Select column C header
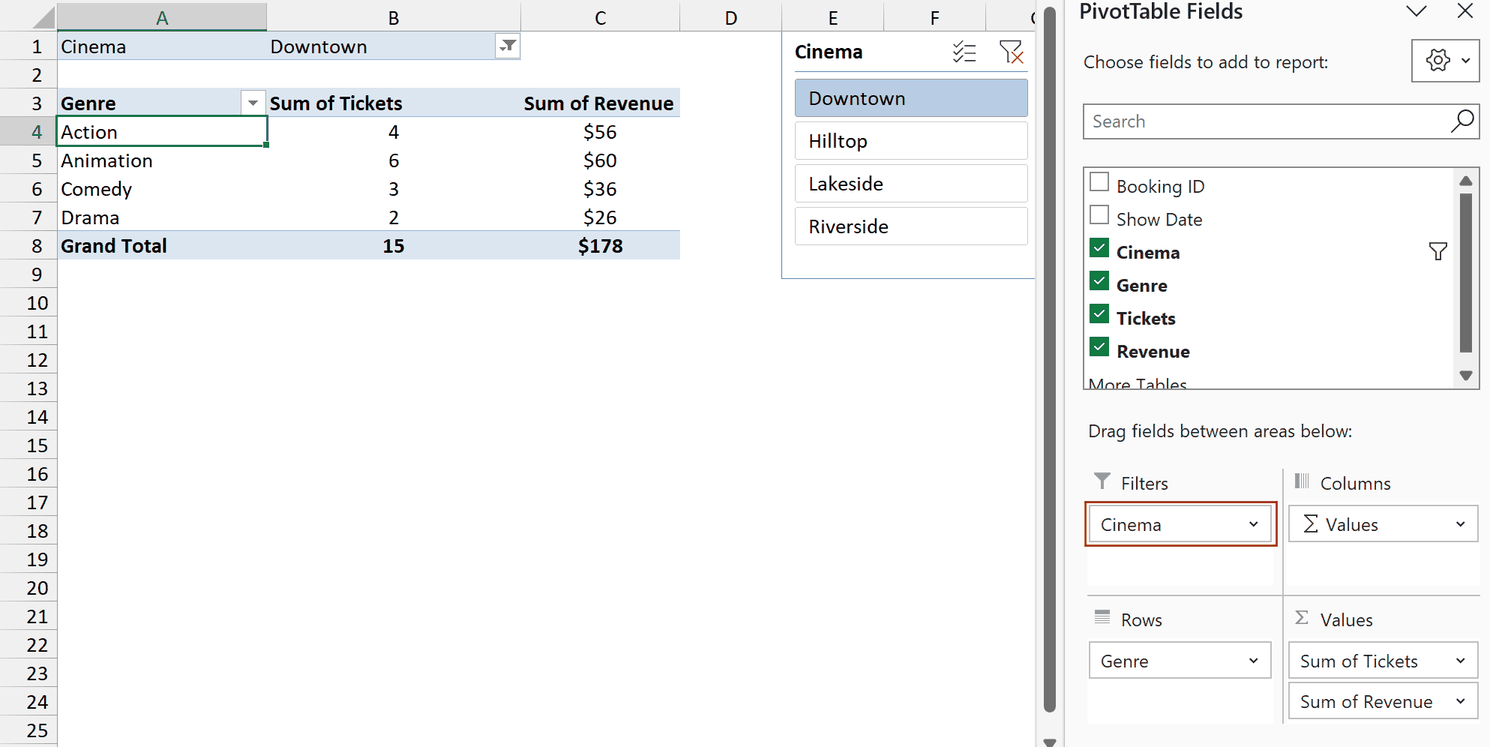The height and width of the screenshot is (747, 1490). click(600, 17)
